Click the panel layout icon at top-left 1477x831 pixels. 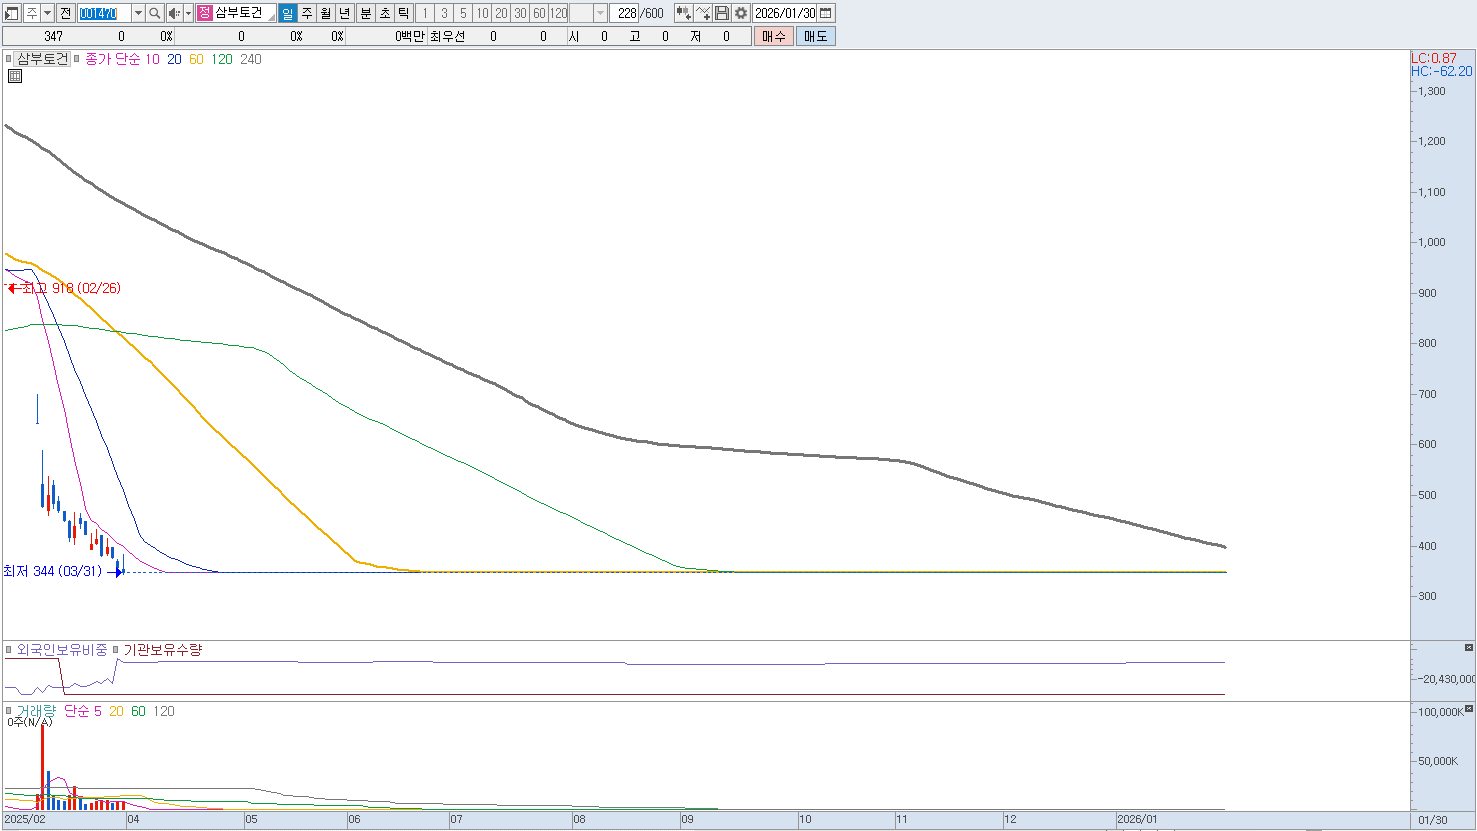pos(12,13)
